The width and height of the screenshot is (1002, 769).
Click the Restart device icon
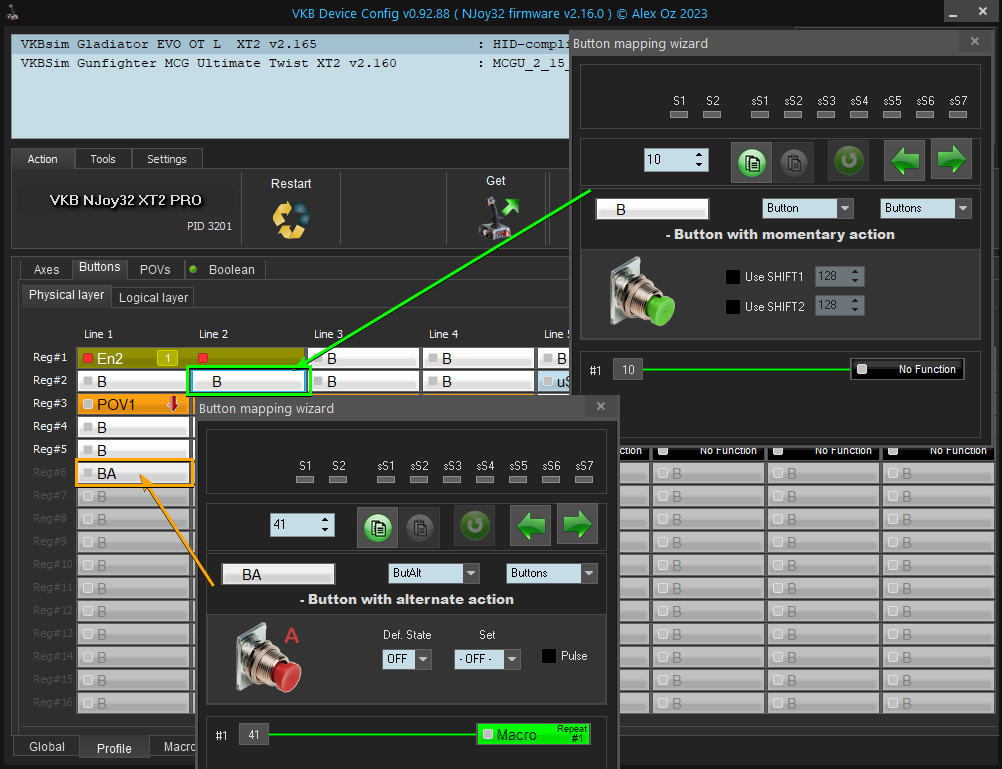[291, 218]
